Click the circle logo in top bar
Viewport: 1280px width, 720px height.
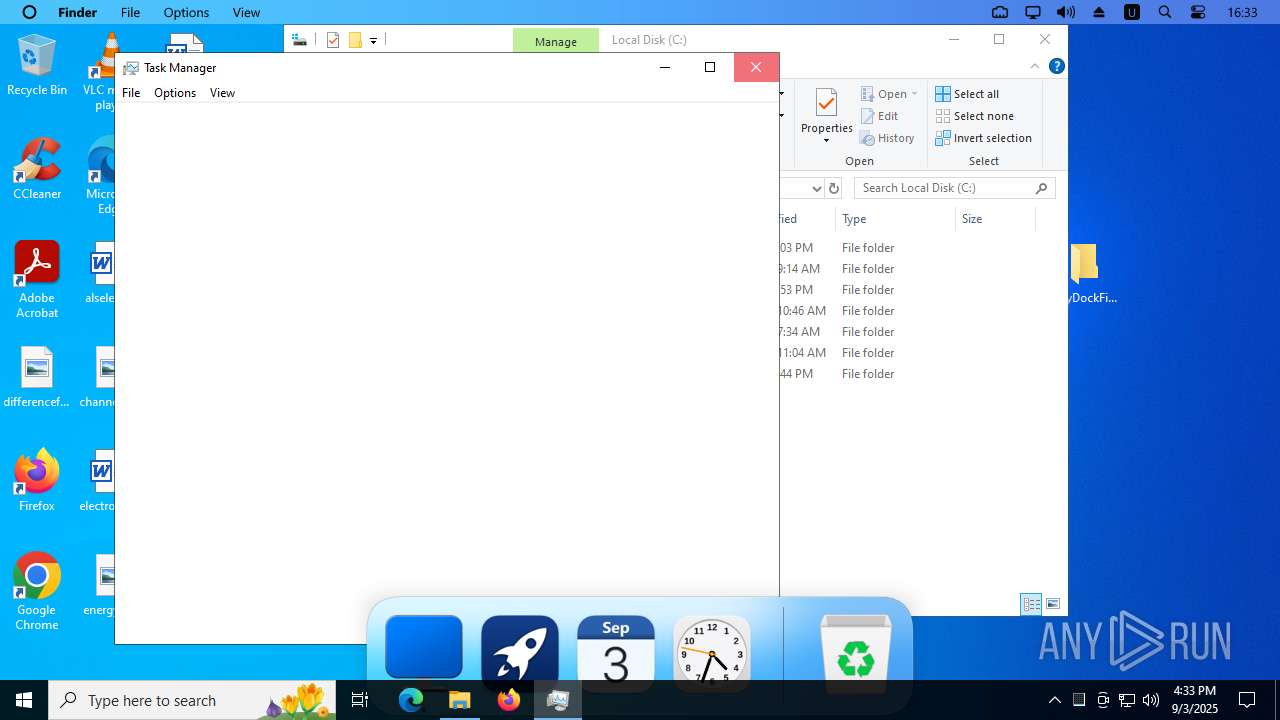(x=29, y=13)
